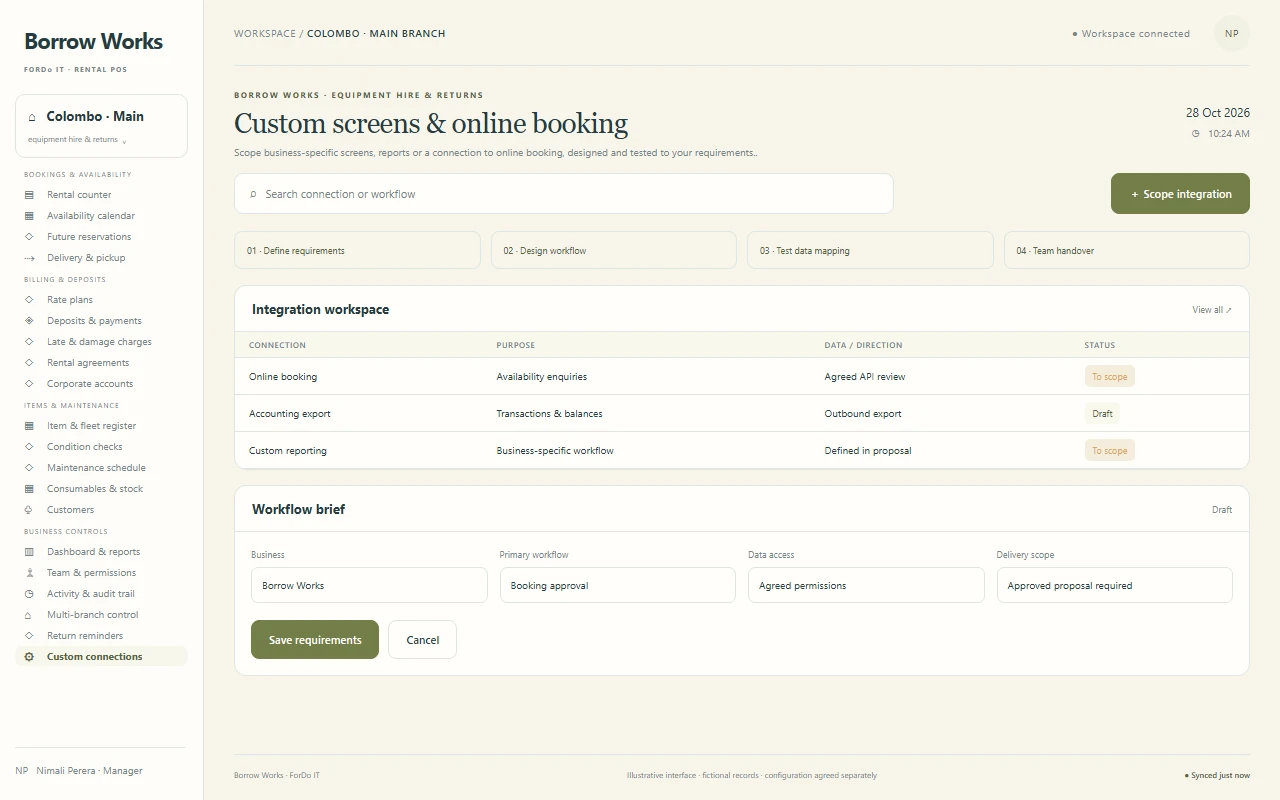The image size is (1280, 800).
Task: Click the home icon beside Colombo · Main
Action: [x=33, y=117]
